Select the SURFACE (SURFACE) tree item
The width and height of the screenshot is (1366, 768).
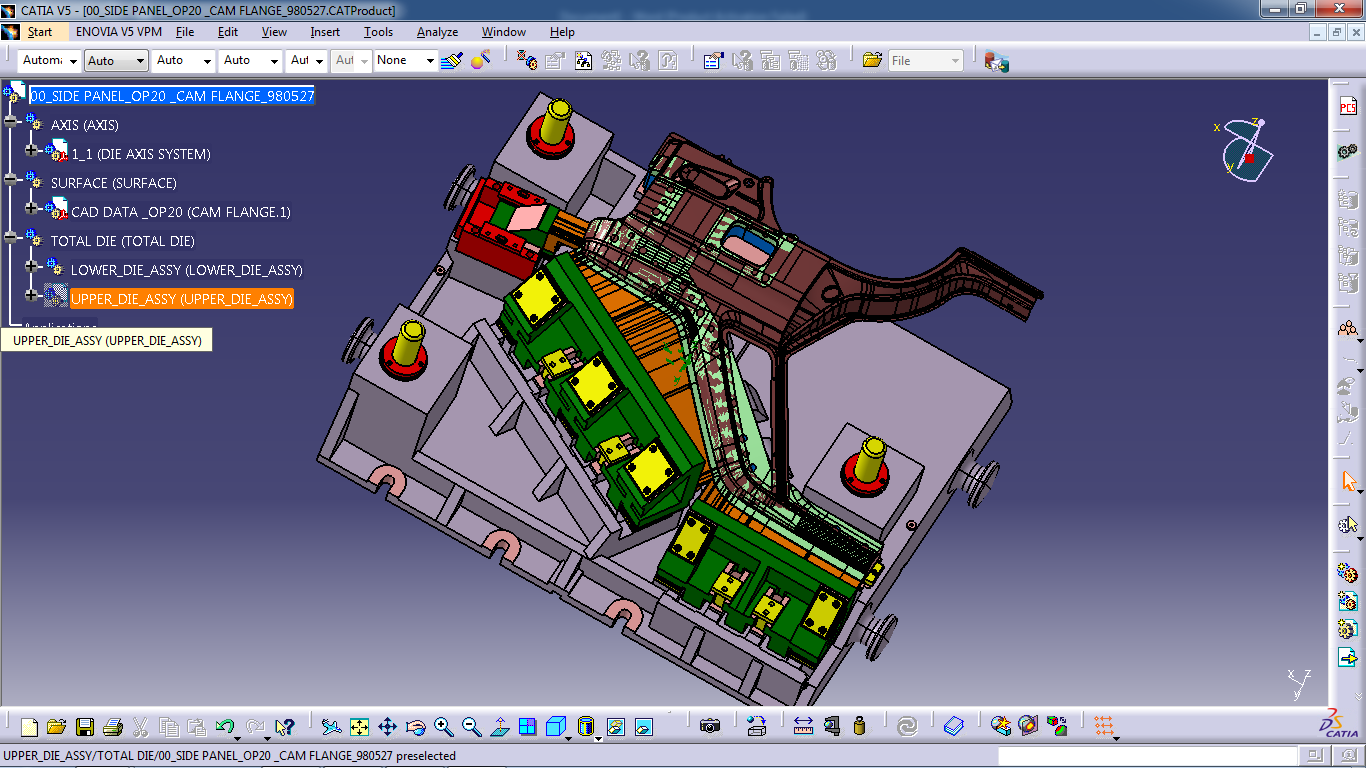coord(113,183)
